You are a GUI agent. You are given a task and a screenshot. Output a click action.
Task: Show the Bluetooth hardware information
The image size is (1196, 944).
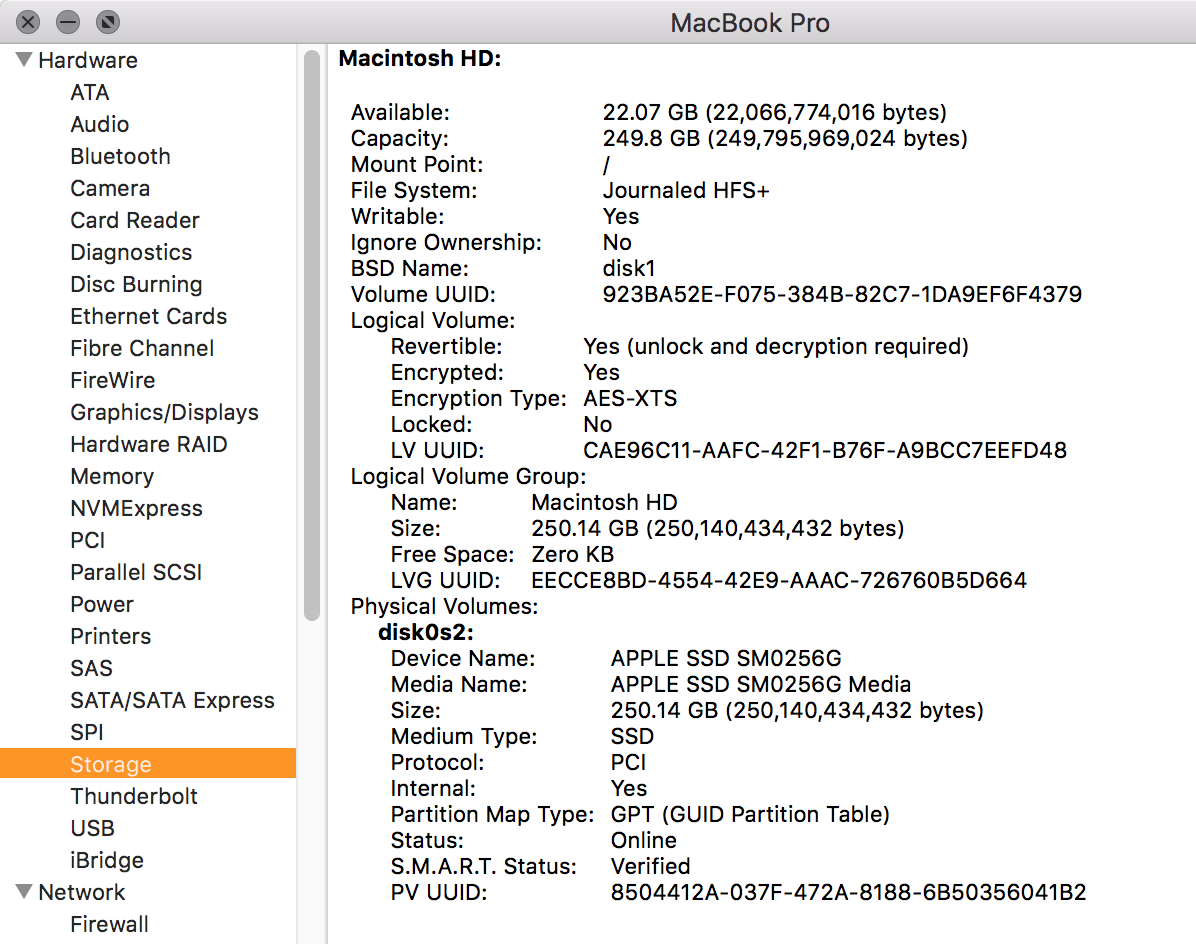tap(120, 156)
